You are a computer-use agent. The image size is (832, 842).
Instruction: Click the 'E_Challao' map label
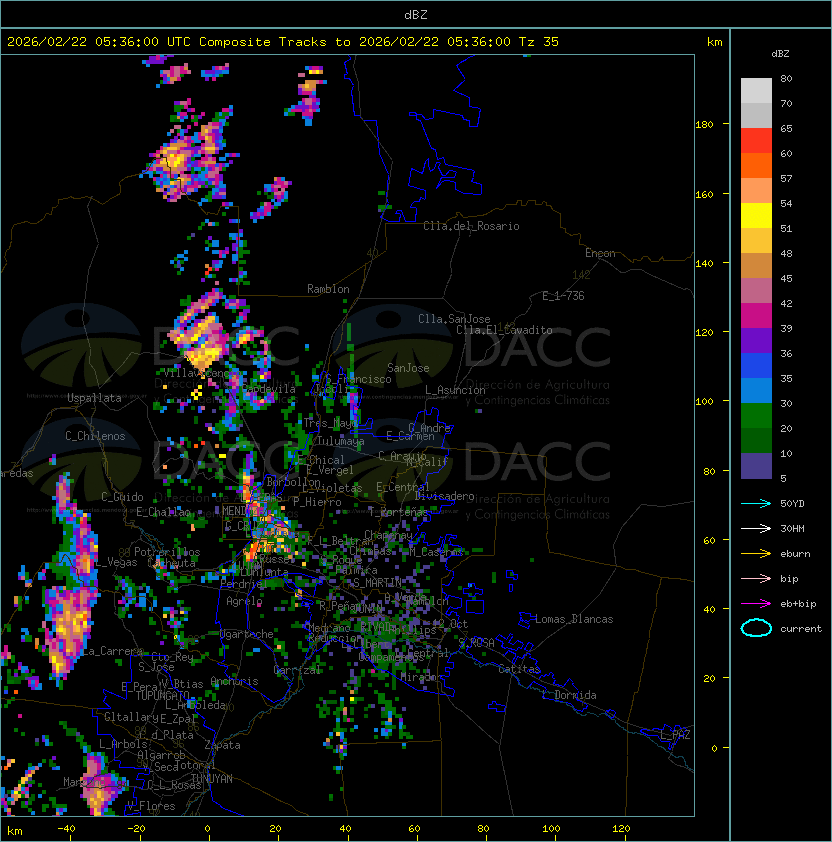coord(163,512)
